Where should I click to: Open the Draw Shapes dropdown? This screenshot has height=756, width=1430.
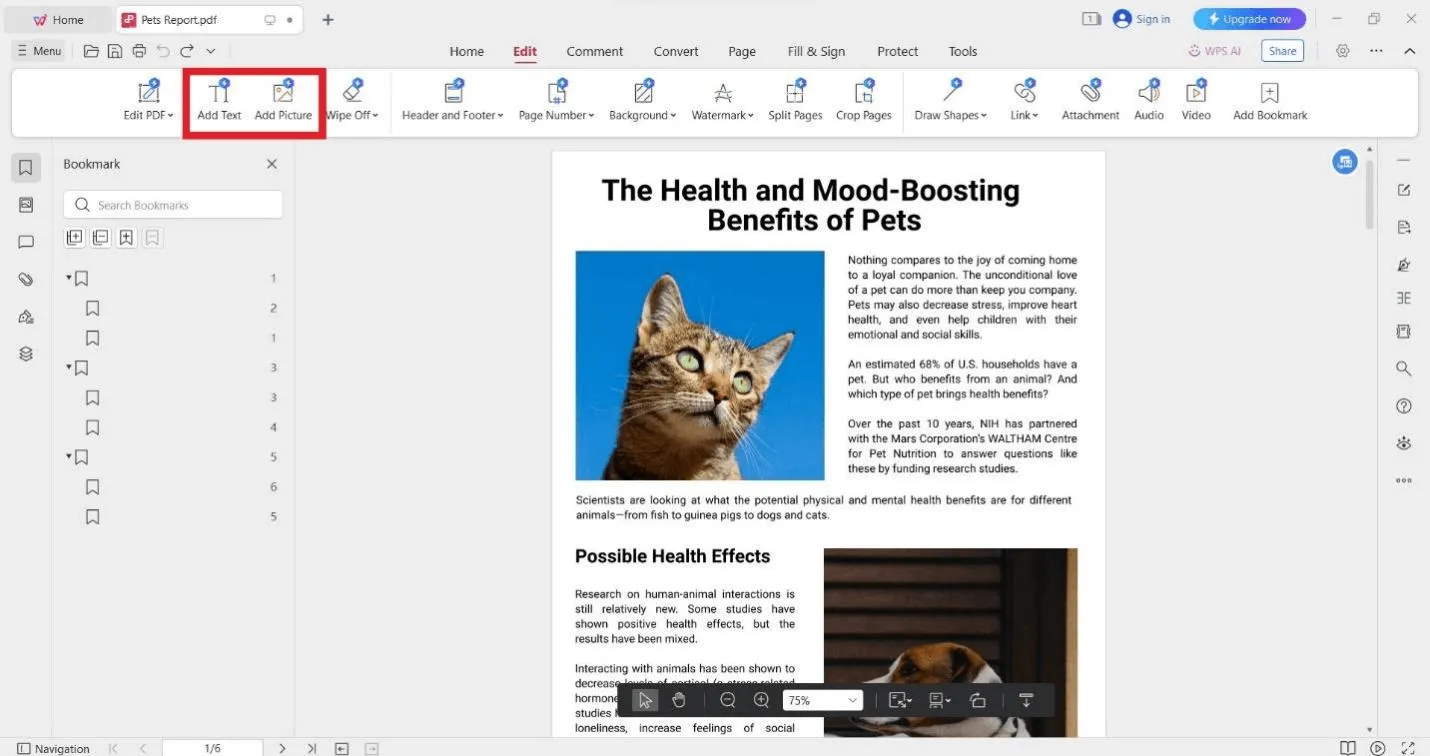coord(949,100)
